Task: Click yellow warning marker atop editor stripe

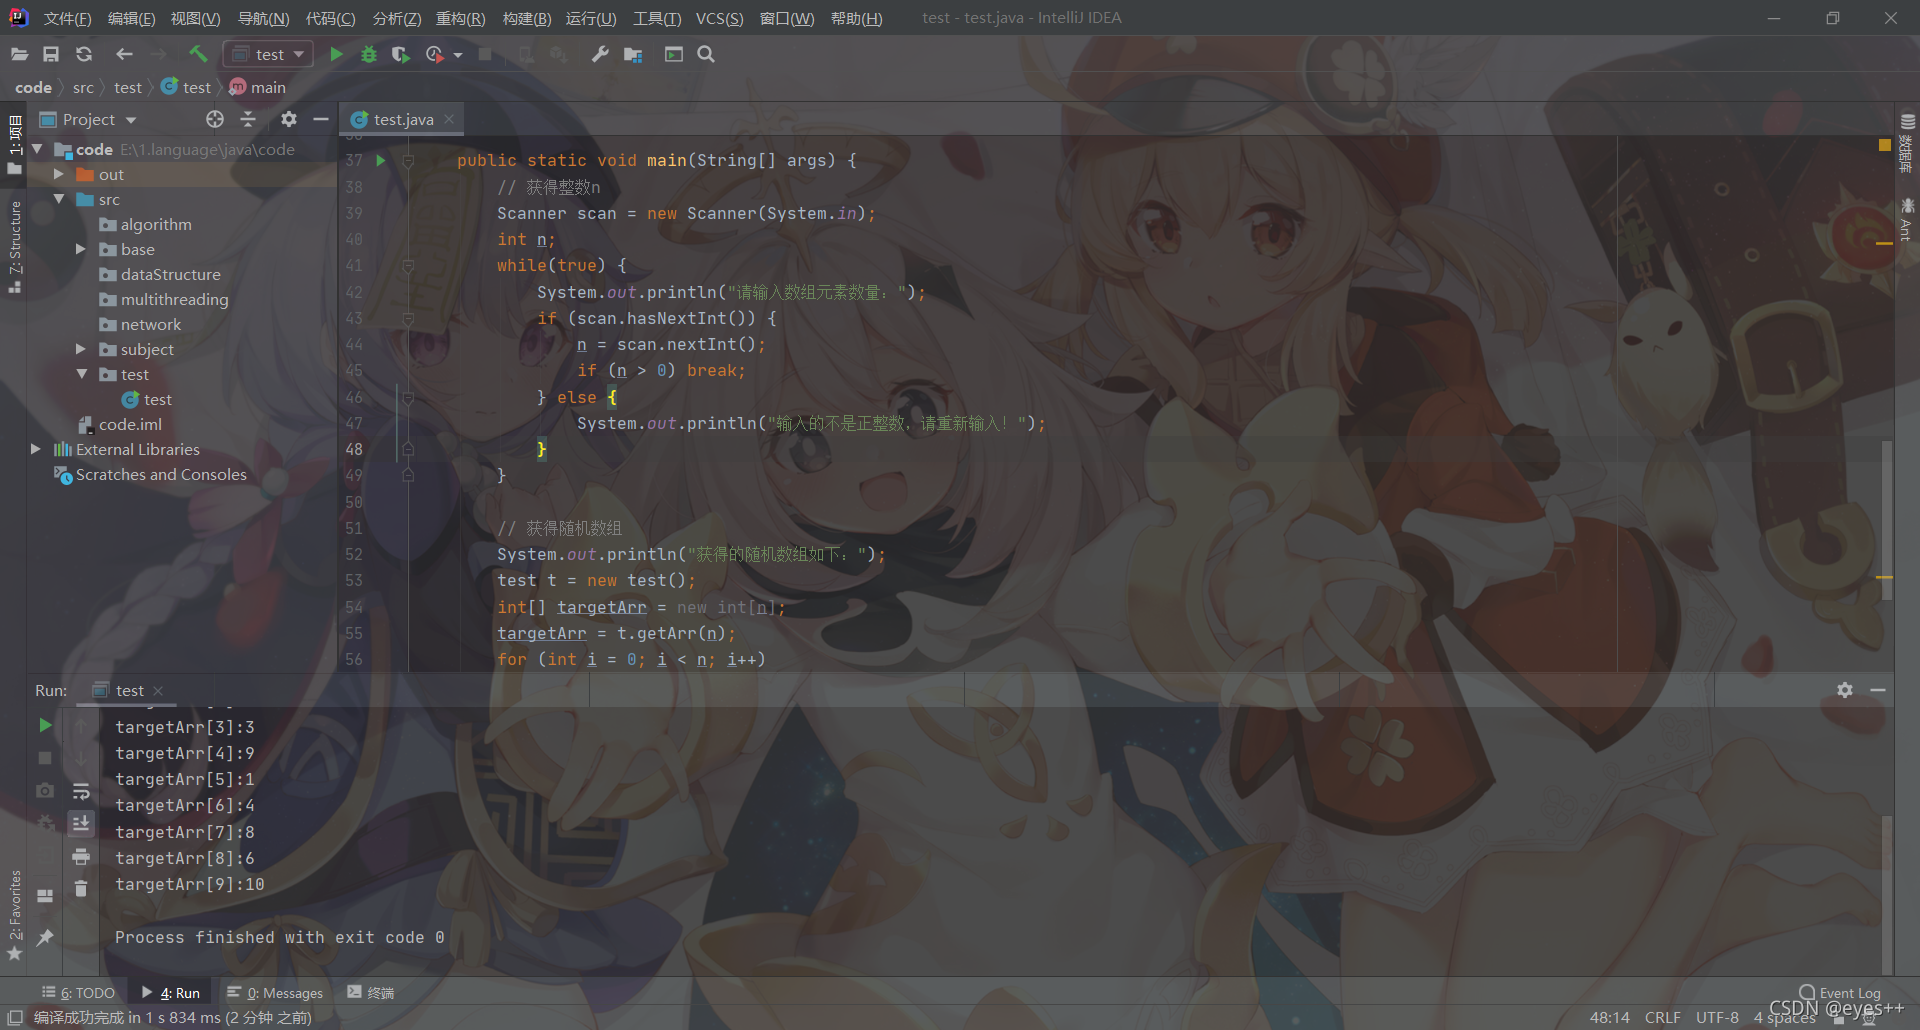Action: click(1885, 145)
